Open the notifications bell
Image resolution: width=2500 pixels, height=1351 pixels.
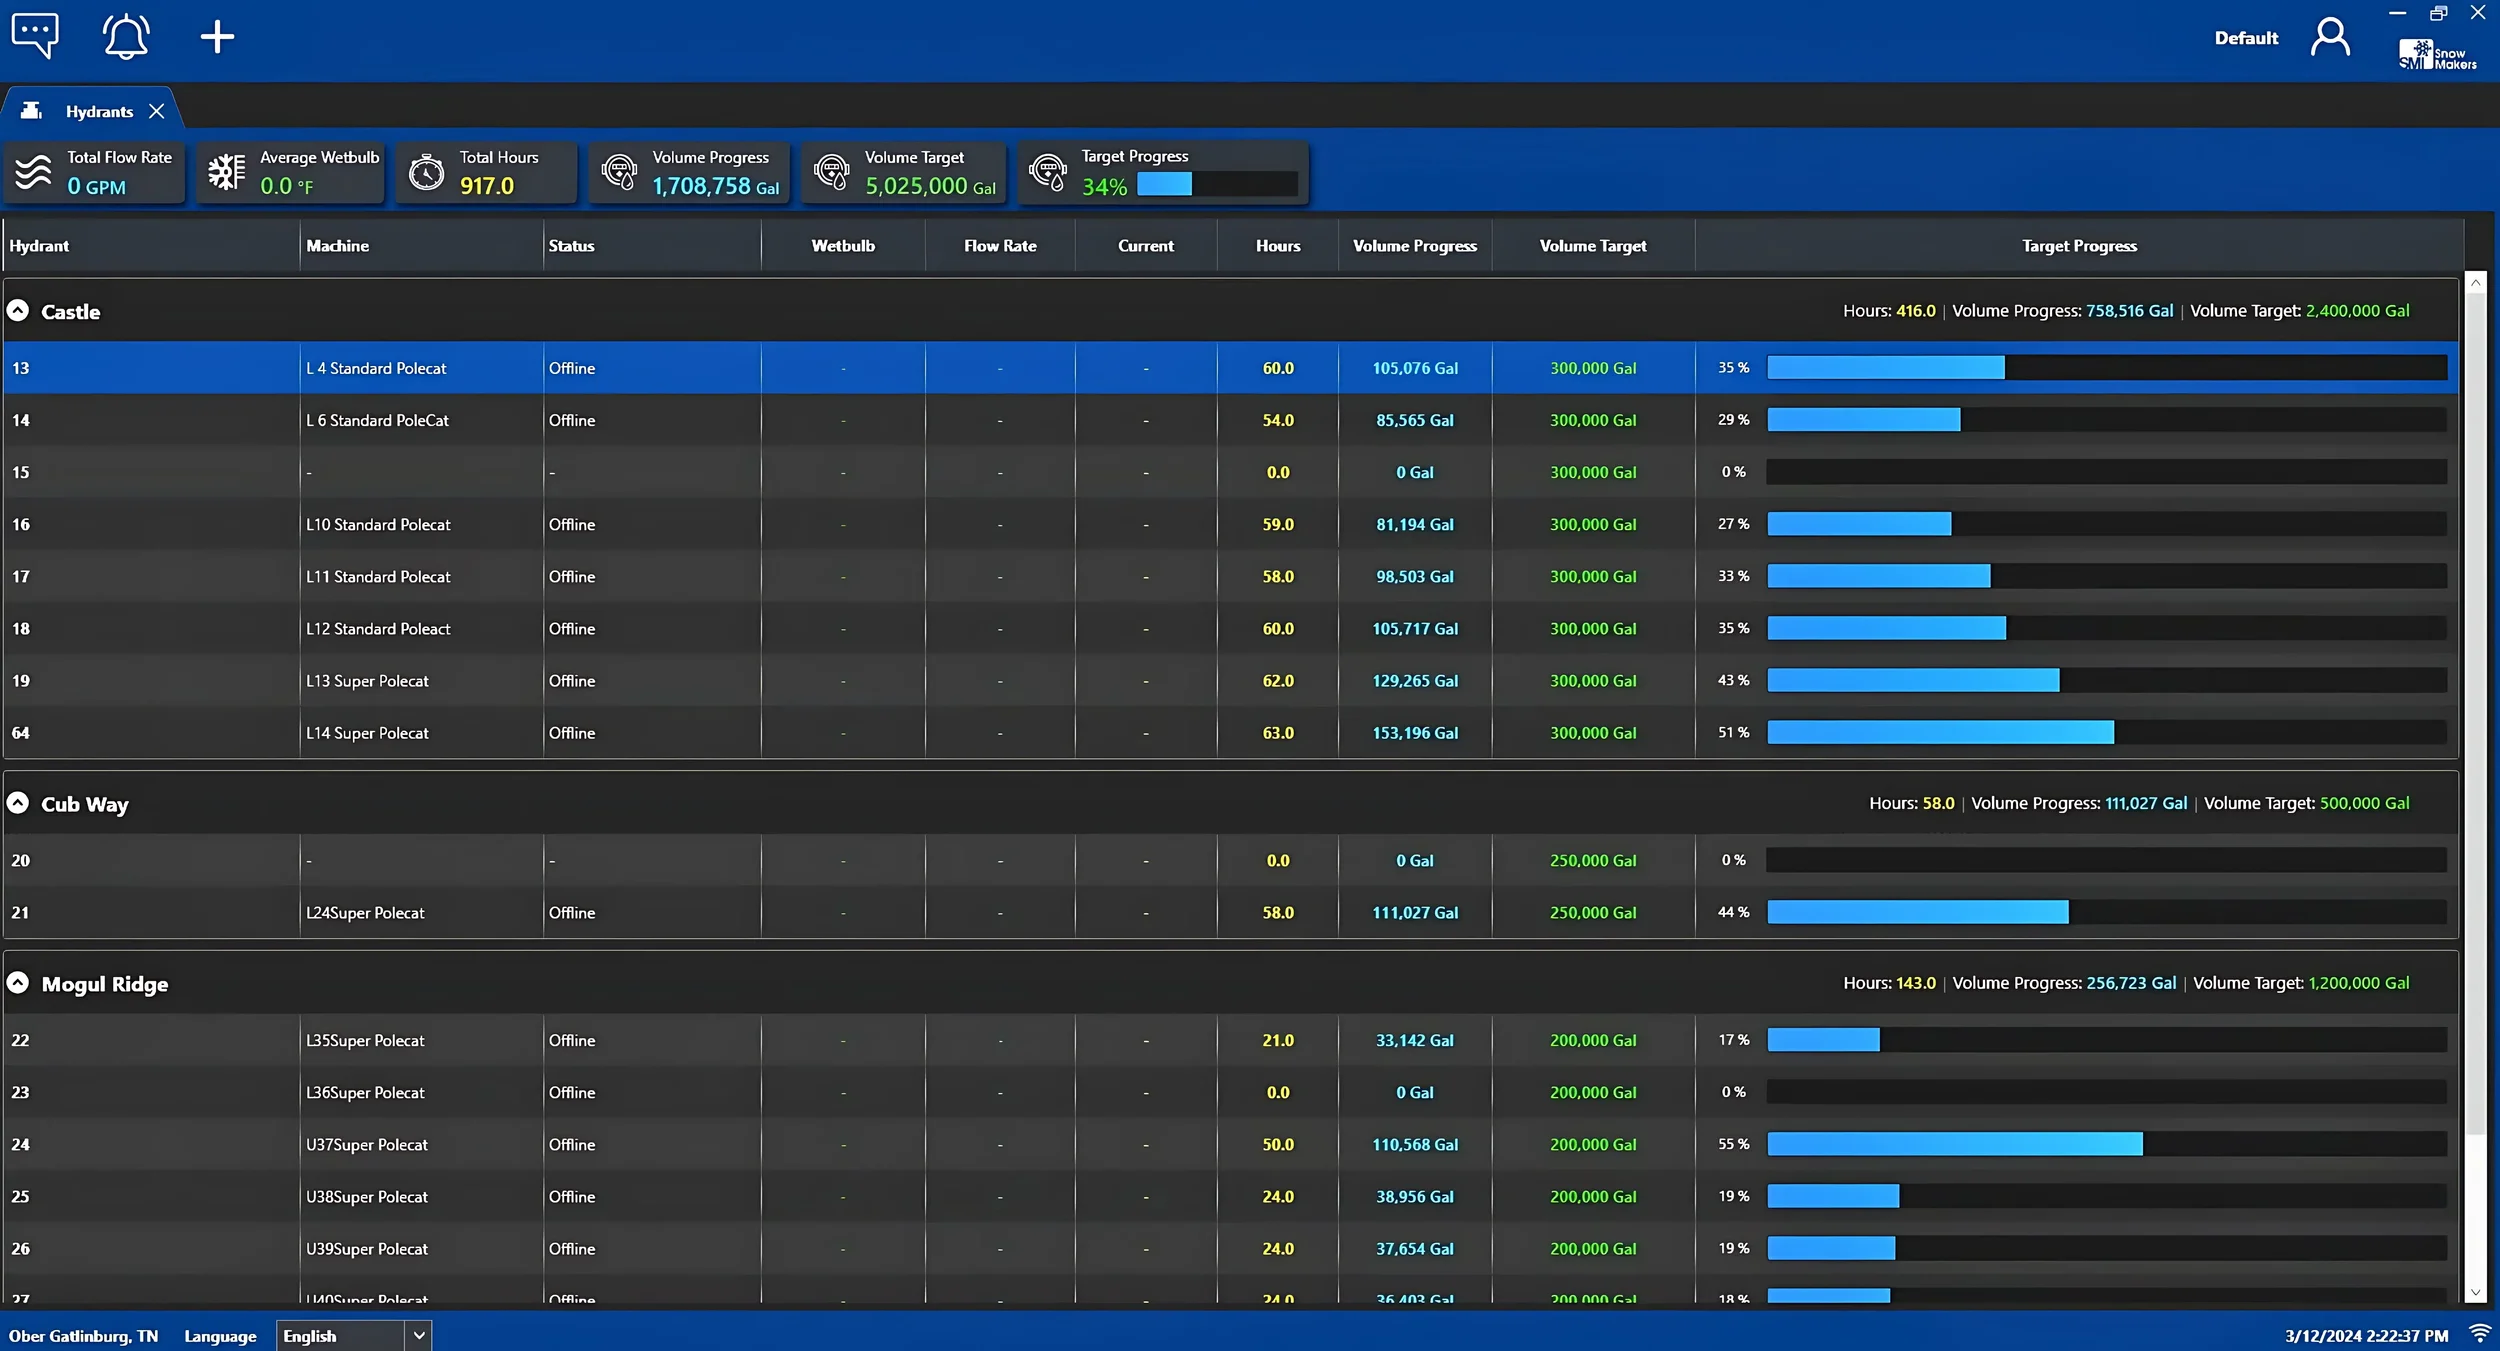[x=124, y=35]
